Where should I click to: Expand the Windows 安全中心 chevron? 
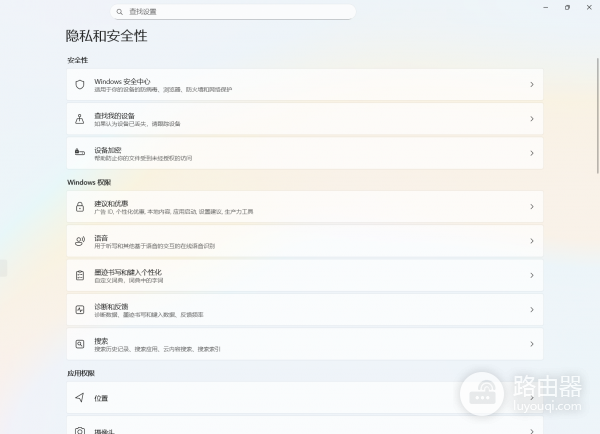[x=532, y=85]
